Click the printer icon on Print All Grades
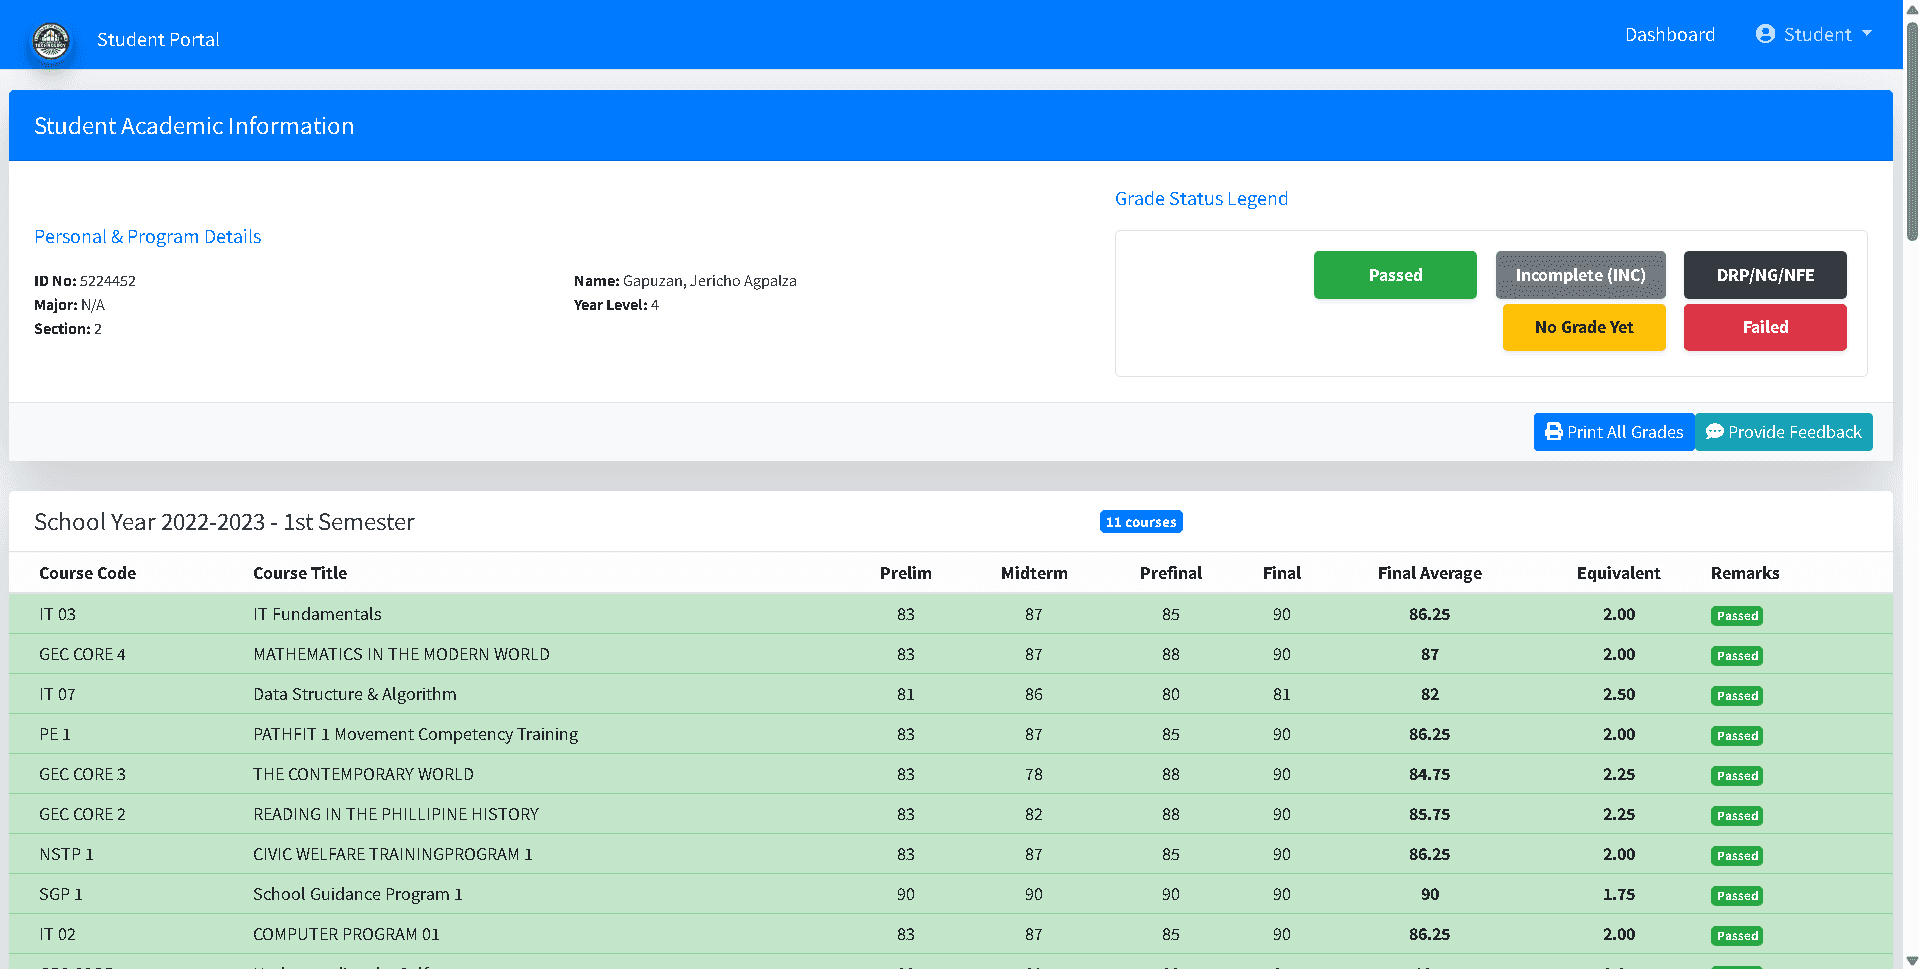Image resolution: width=1919 pixels, height=969 pixels. coord(1553,432)
